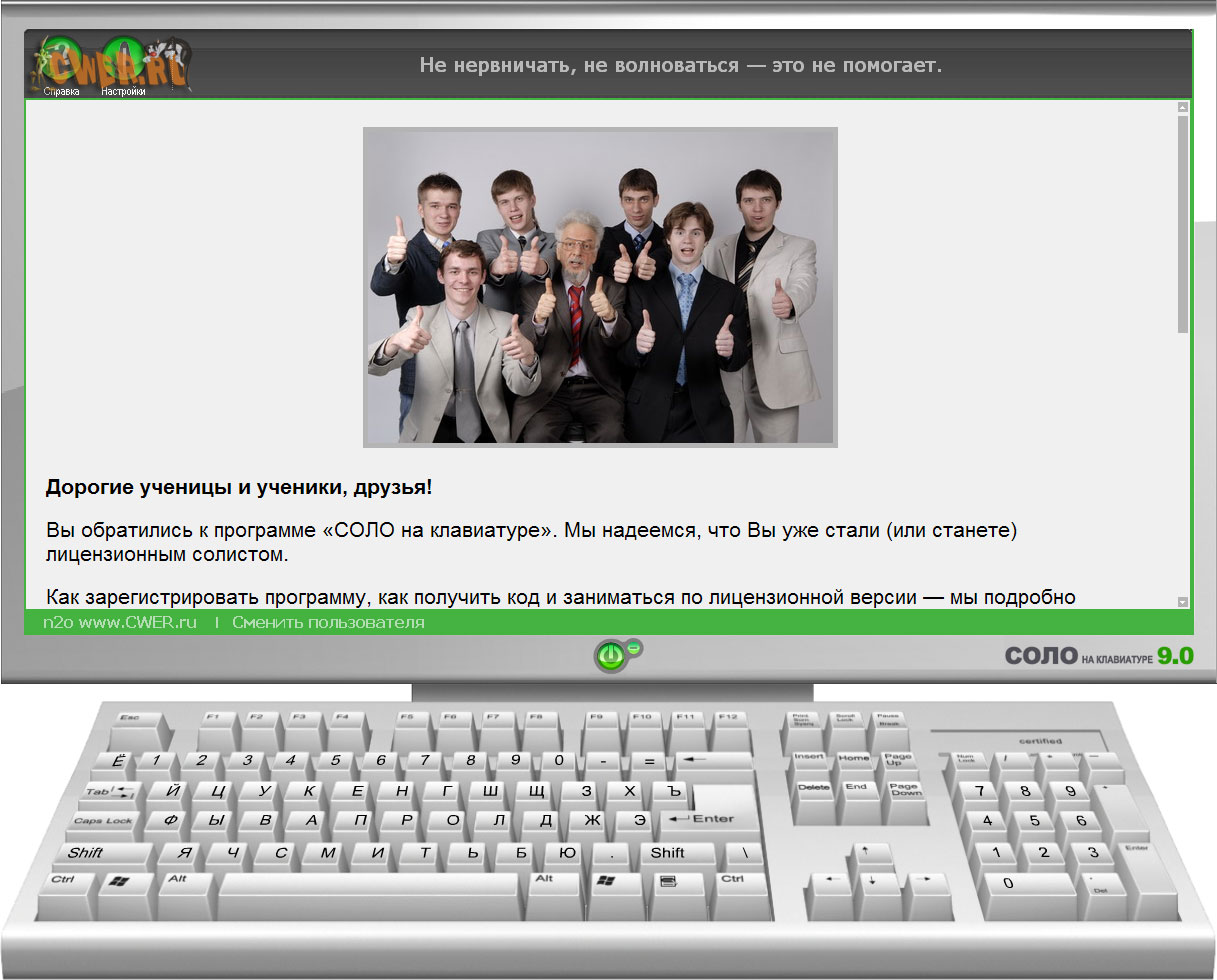
Task: Click the green power button below the screen
Action: 610,657
